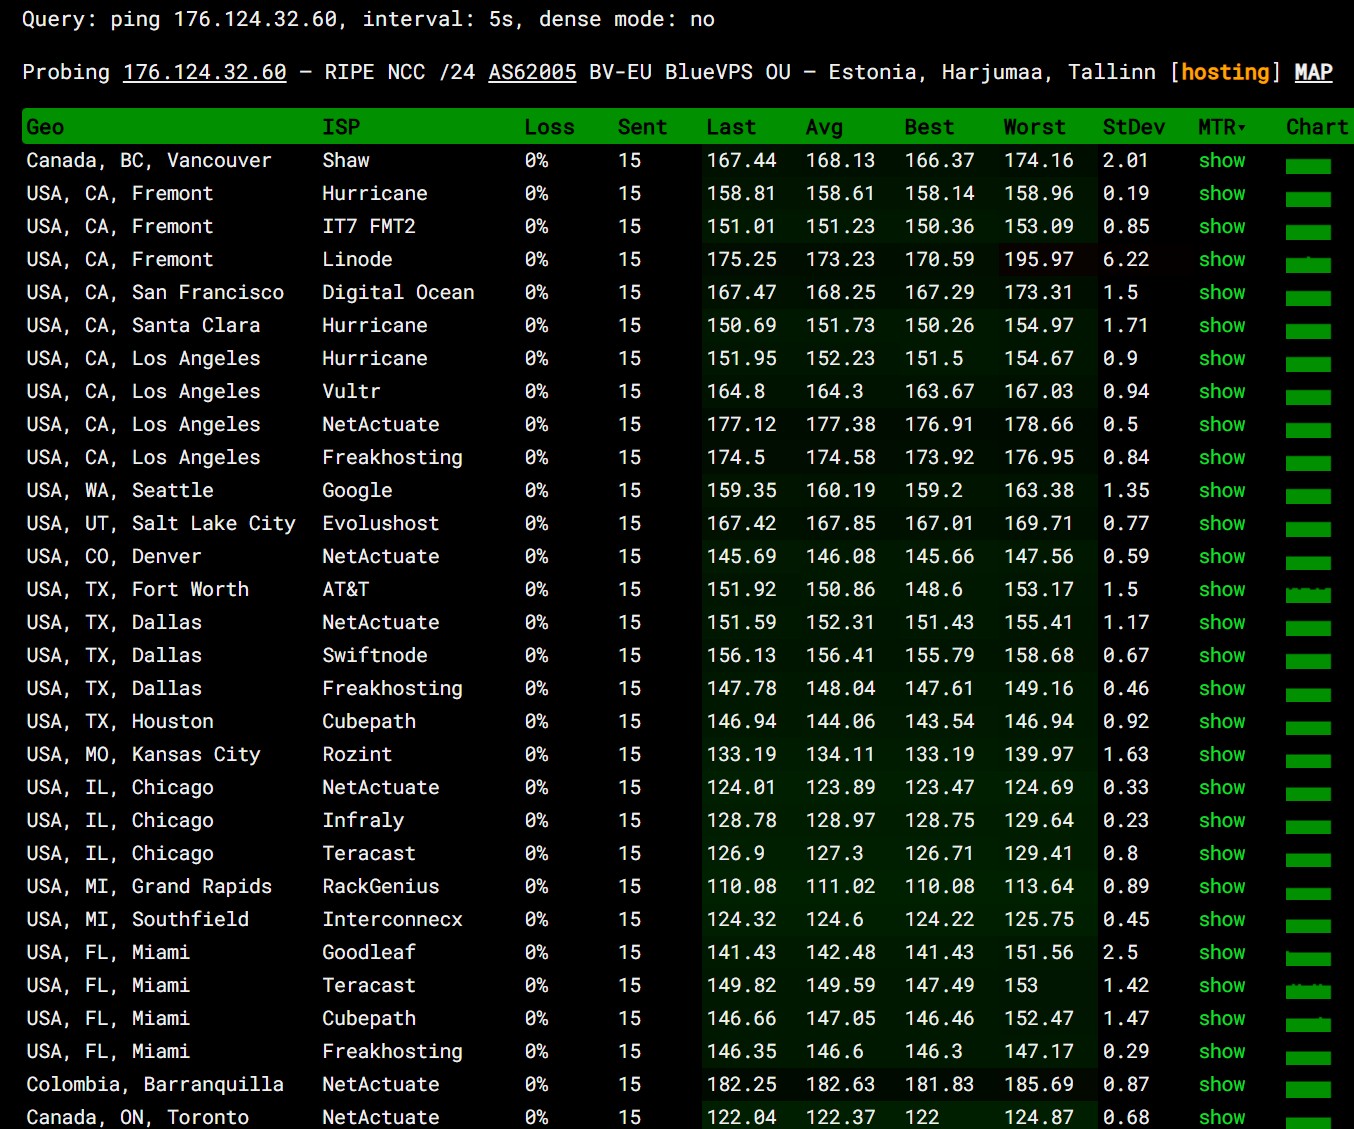Screen dimensions: 1354x1129
Task: Click the MTR column header dropdown
Action: 1222,127
